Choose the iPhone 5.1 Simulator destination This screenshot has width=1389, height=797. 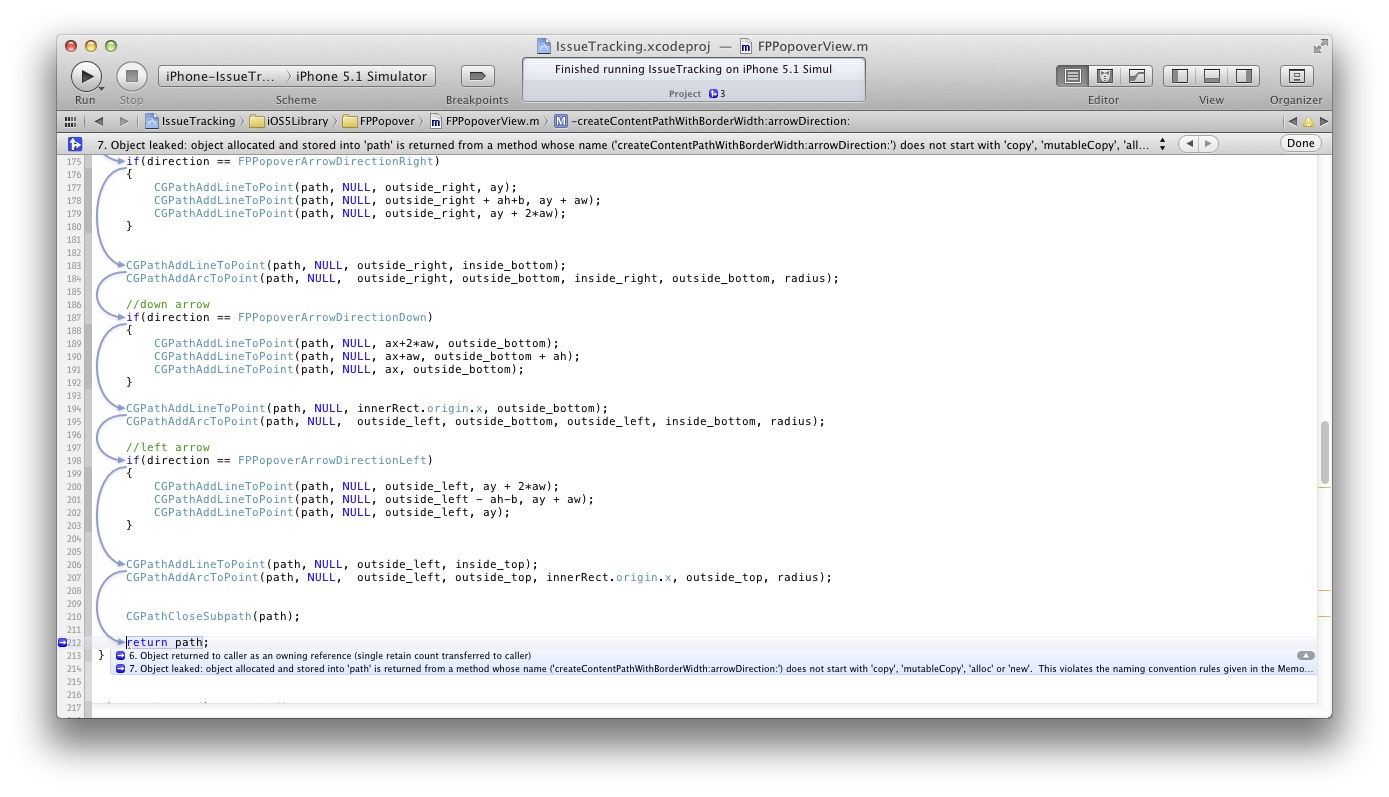pos(362,76)
